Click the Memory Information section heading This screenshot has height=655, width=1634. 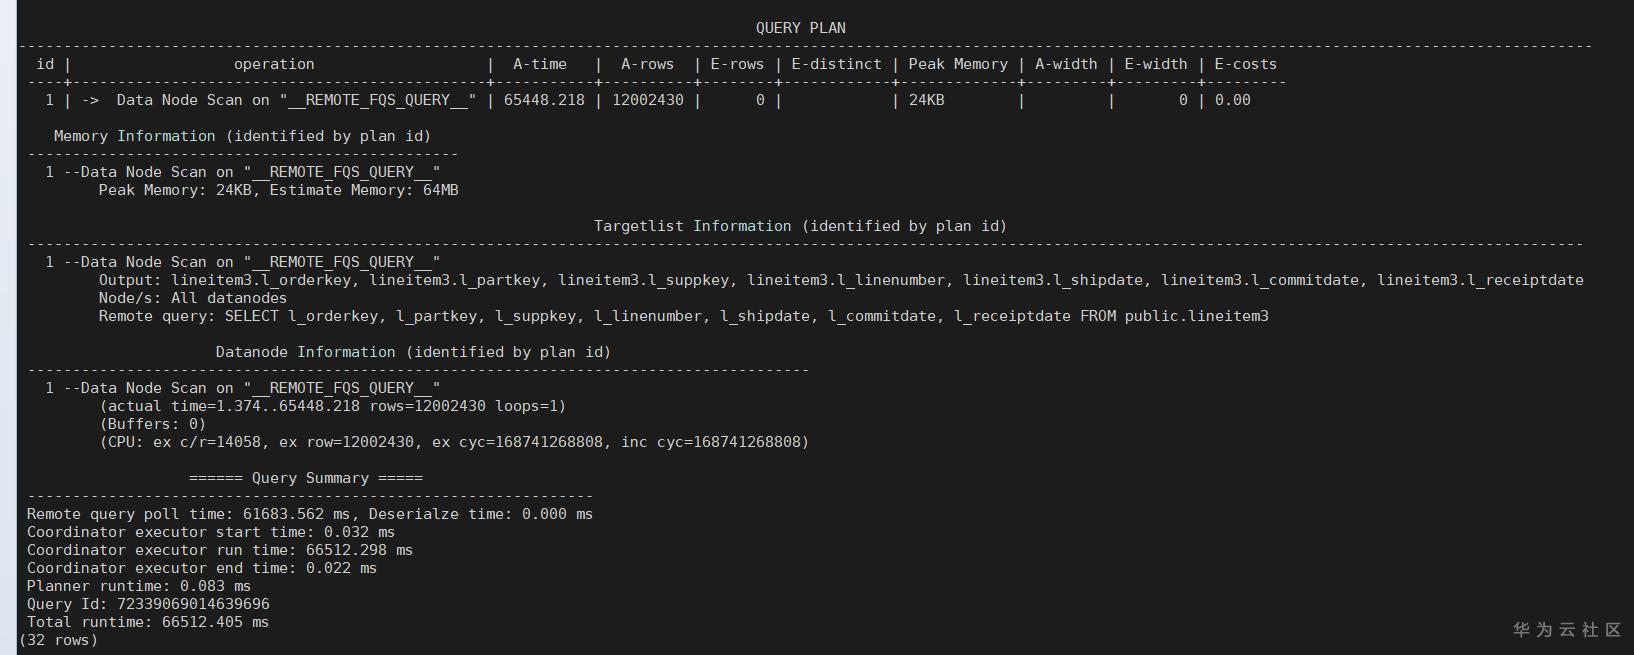(x=242, y=136)
